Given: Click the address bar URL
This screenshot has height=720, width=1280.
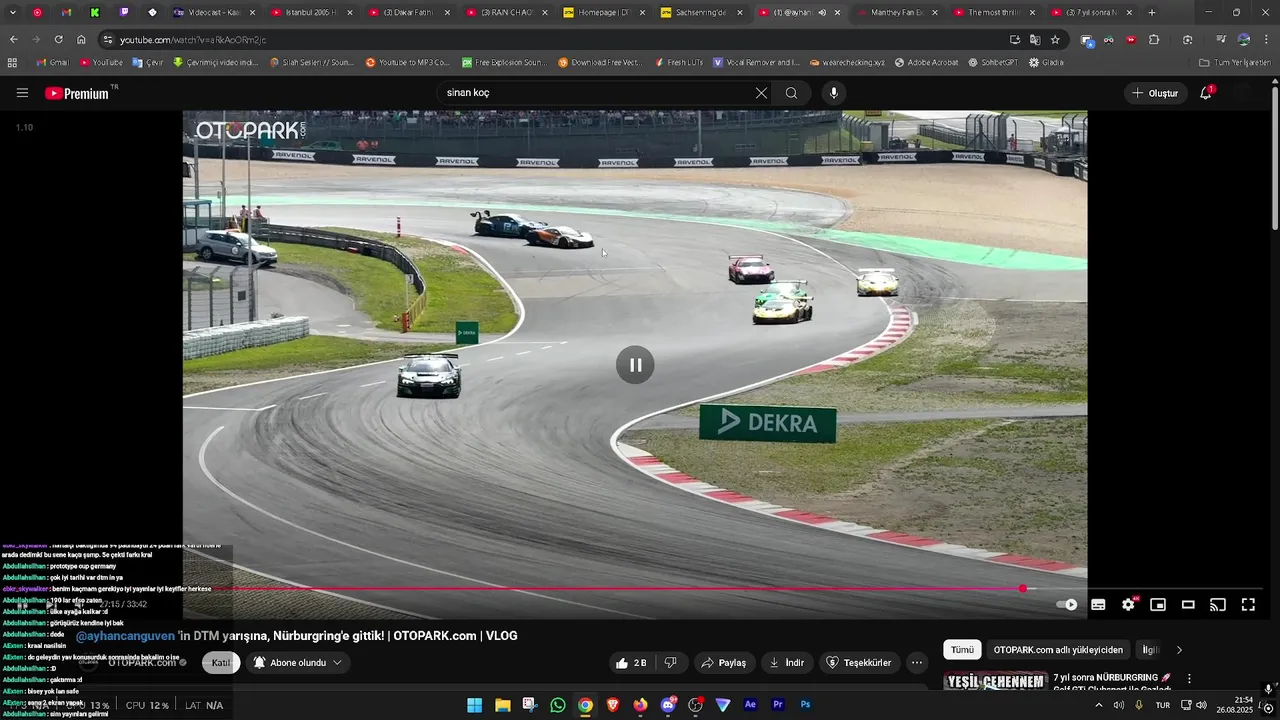Looking at the screenshot, I should (x=193, y=40).
